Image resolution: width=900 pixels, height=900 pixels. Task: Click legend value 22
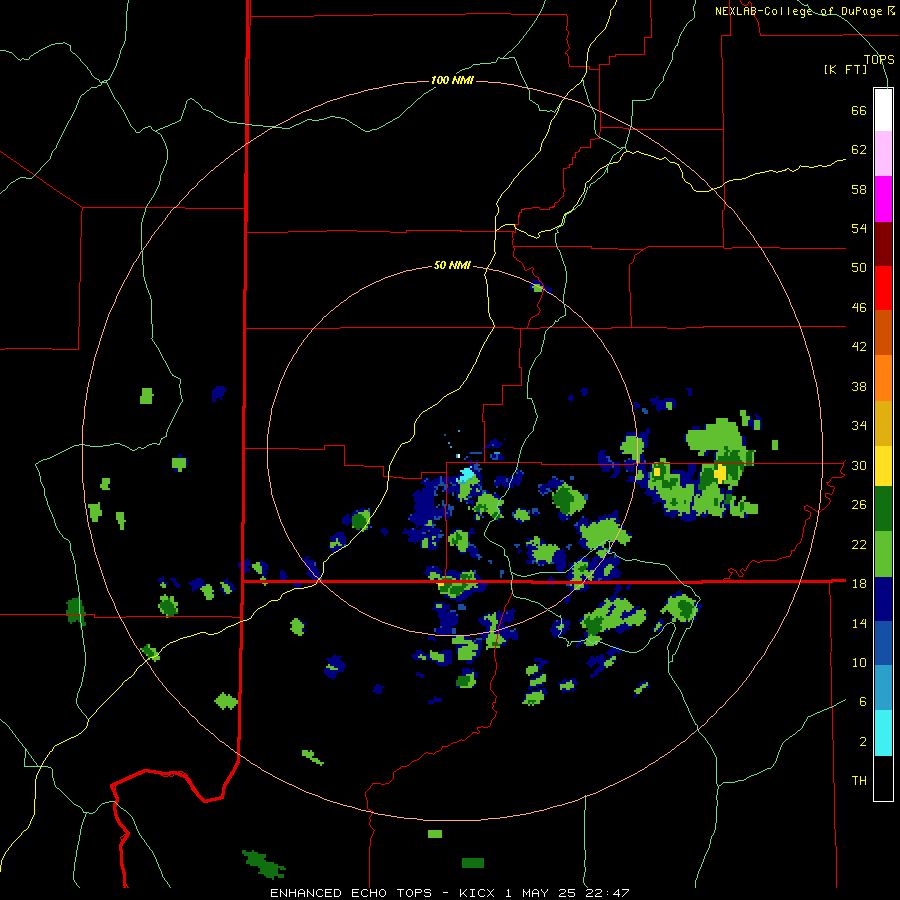pos(859,544)
